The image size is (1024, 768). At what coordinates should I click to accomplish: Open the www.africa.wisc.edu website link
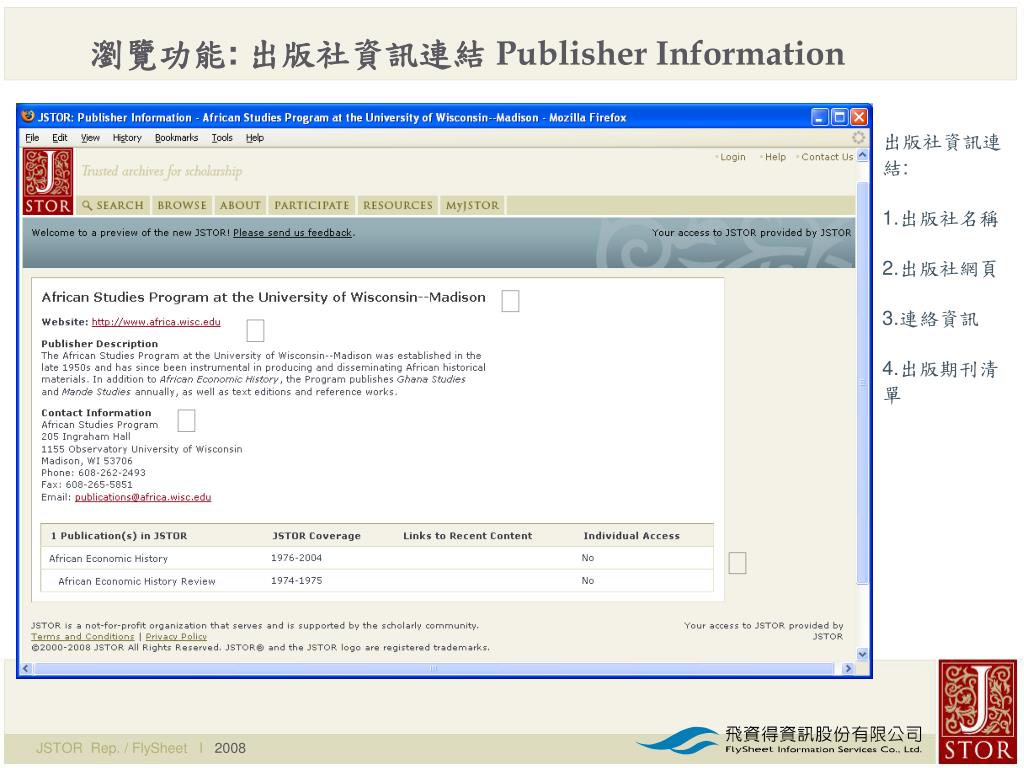(156, 322)
